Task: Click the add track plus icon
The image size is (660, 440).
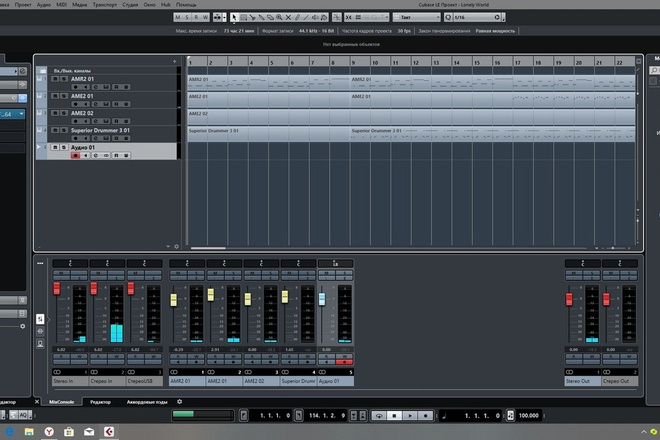Action: point(175,61)
